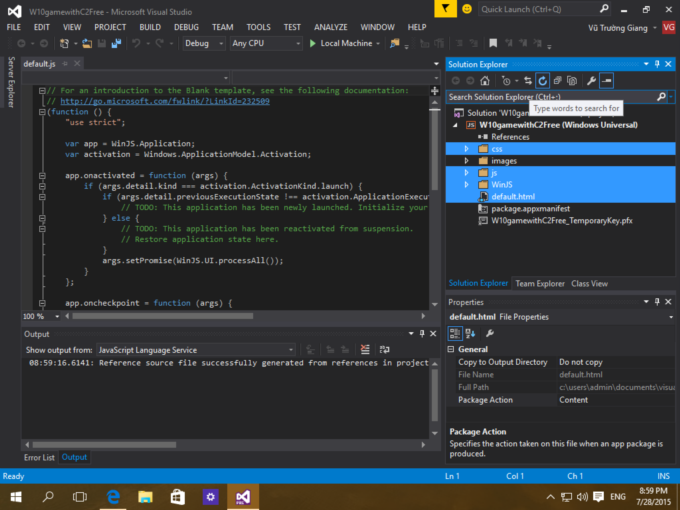Click the notifications flag icon in title bar
This screenshot has width=680, height=510.
pos(445,9)
